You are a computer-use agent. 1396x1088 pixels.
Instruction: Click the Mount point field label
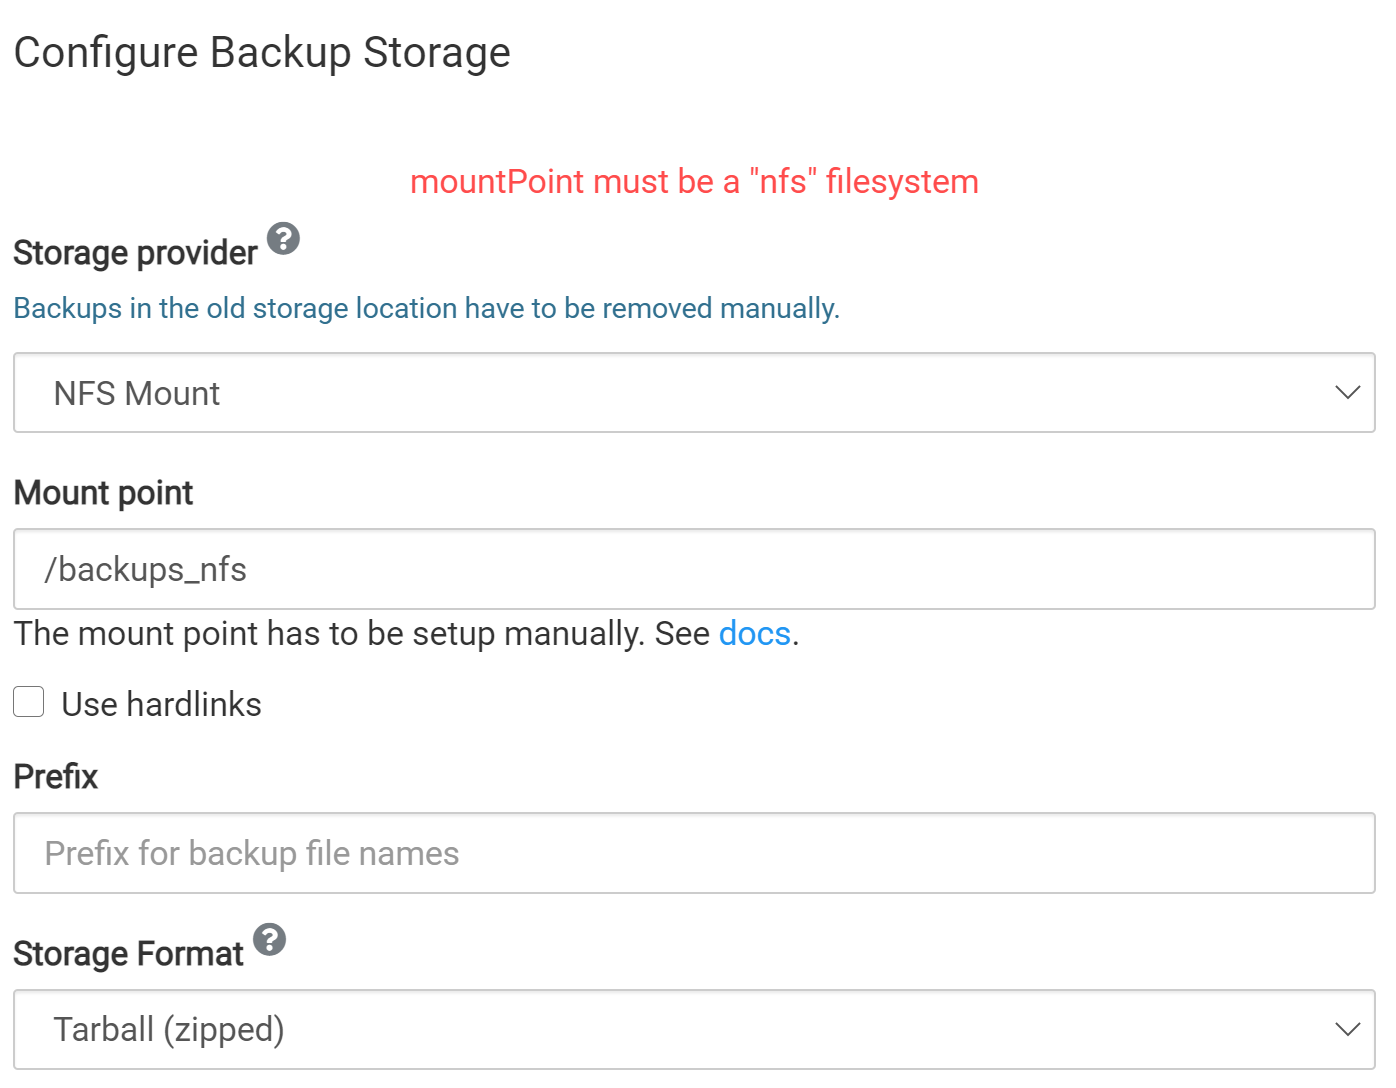pyautogui.click(x=103, y=493)
